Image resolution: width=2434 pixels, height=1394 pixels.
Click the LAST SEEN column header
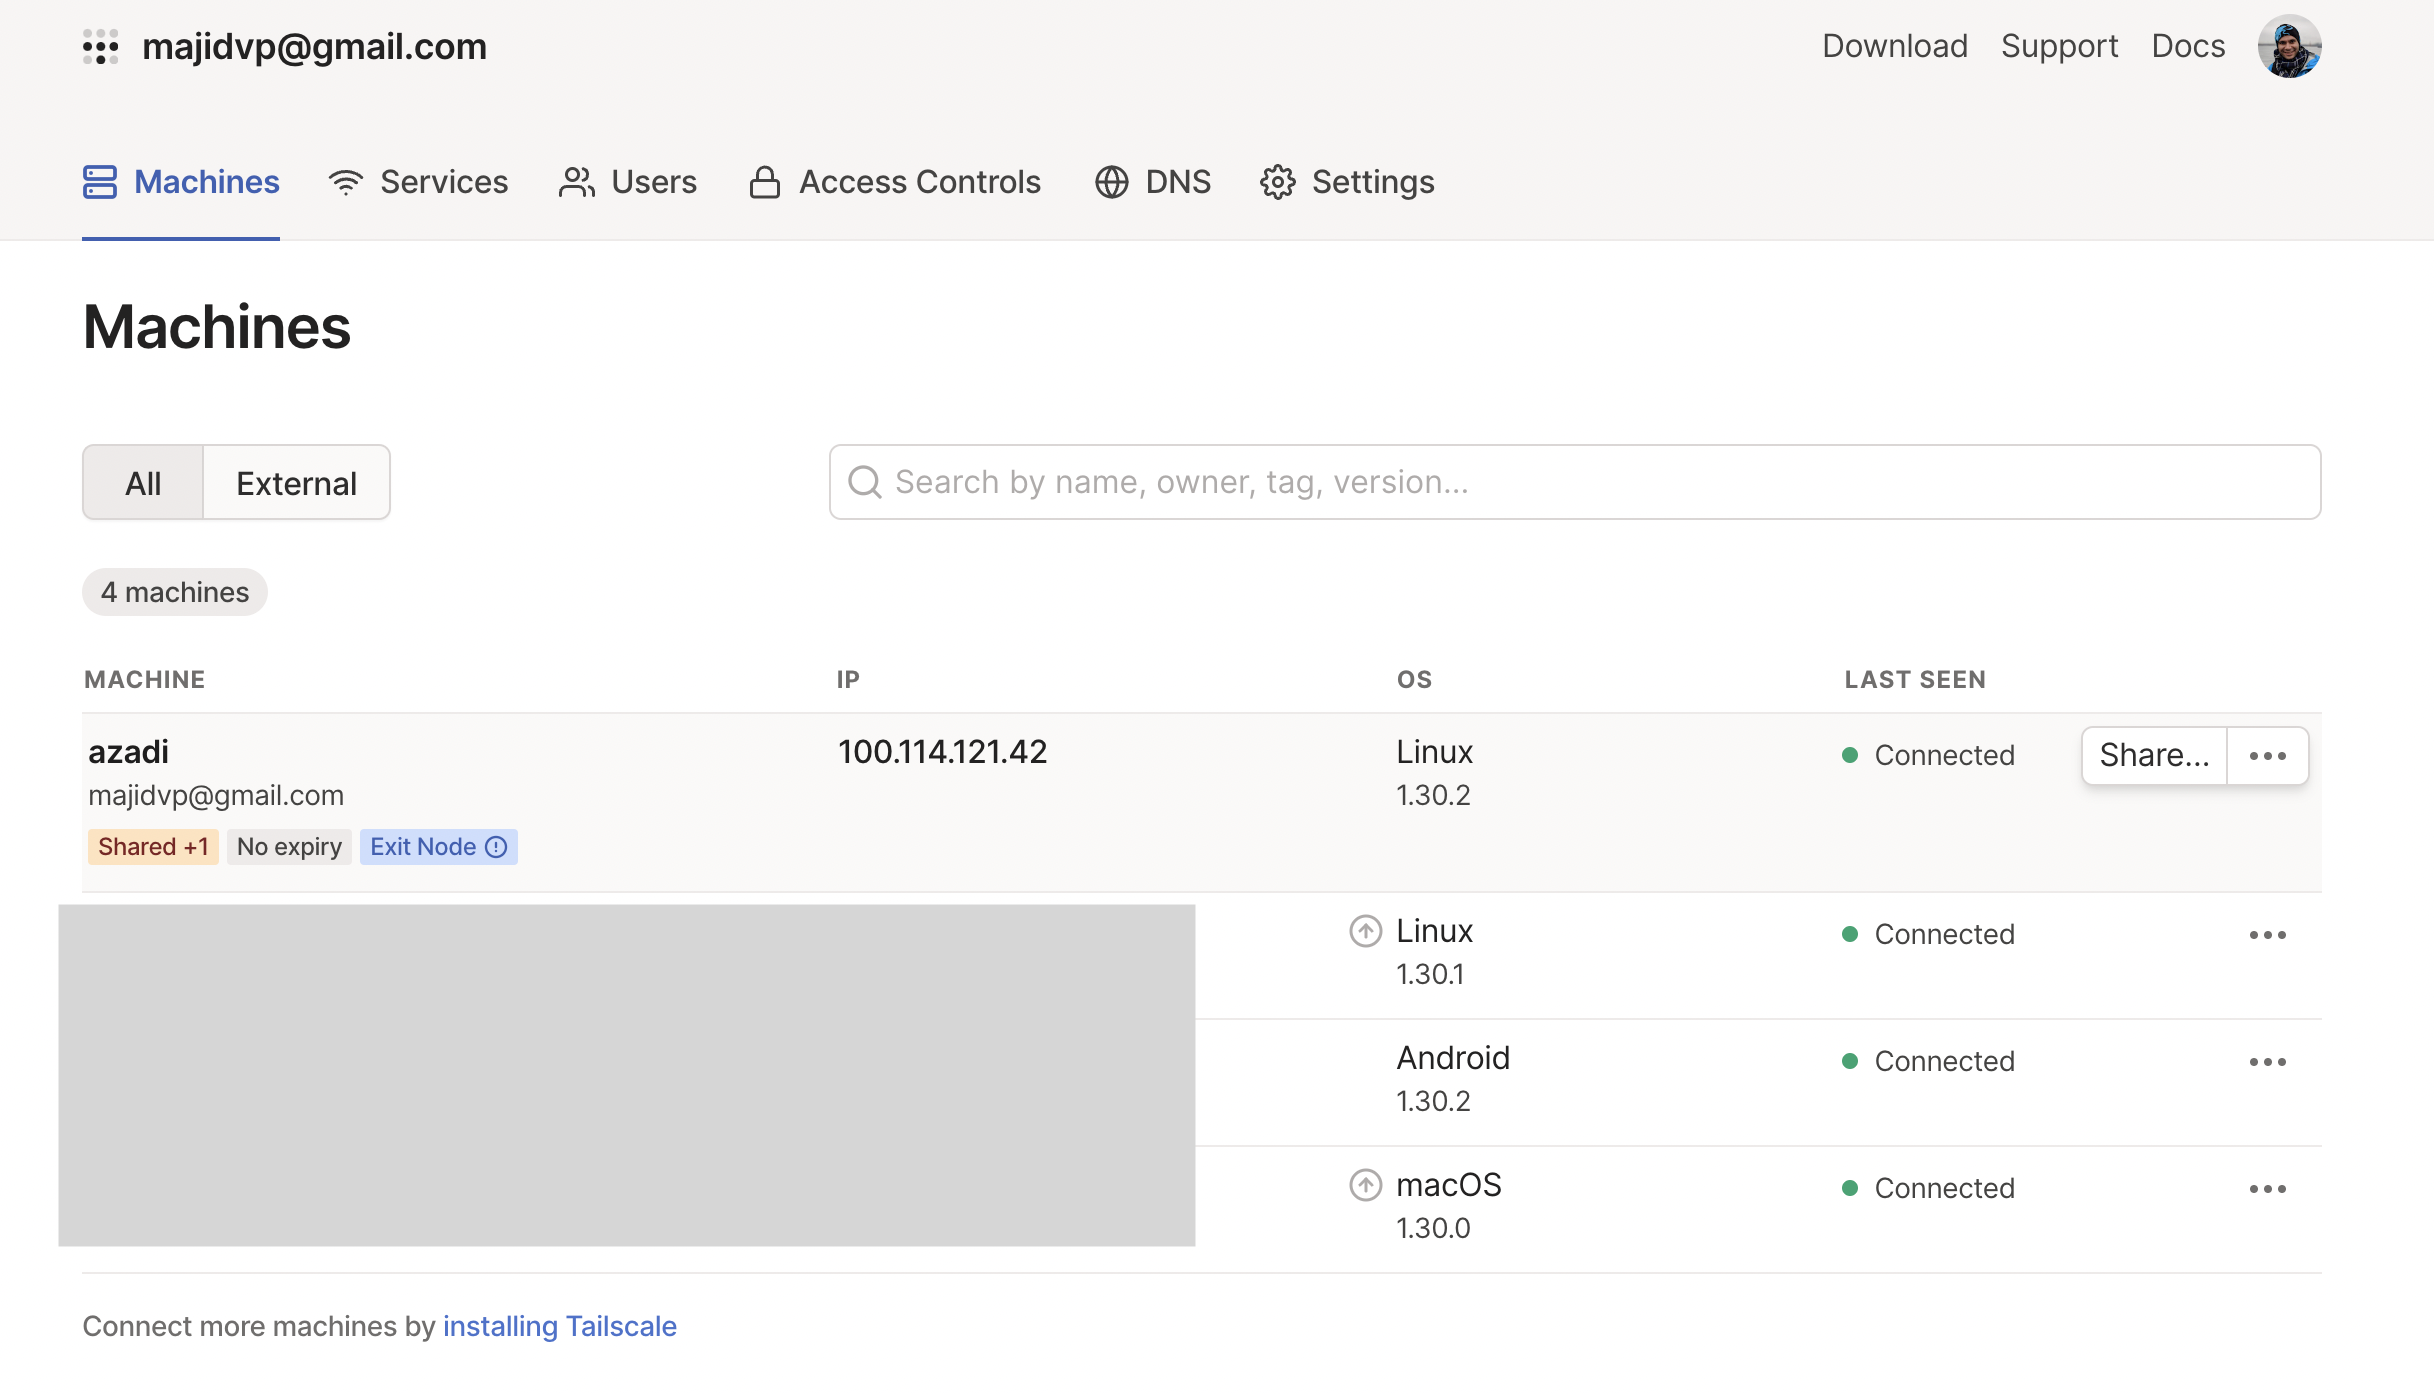pos(1915,680)
